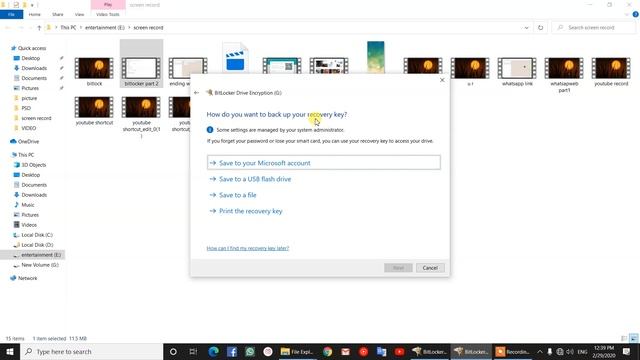
Task: Open the Share ribbon tab
Action: click(58, 14)
